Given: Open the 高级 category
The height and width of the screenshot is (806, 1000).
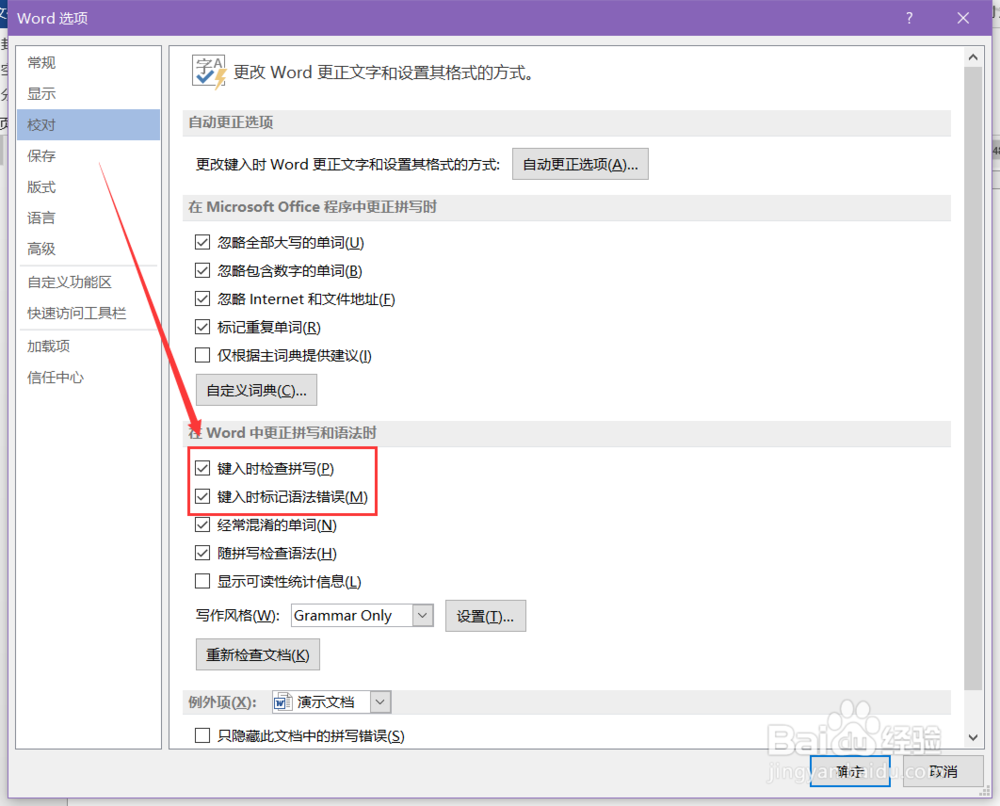Looking at the screenshot, I should click(89, 249).
